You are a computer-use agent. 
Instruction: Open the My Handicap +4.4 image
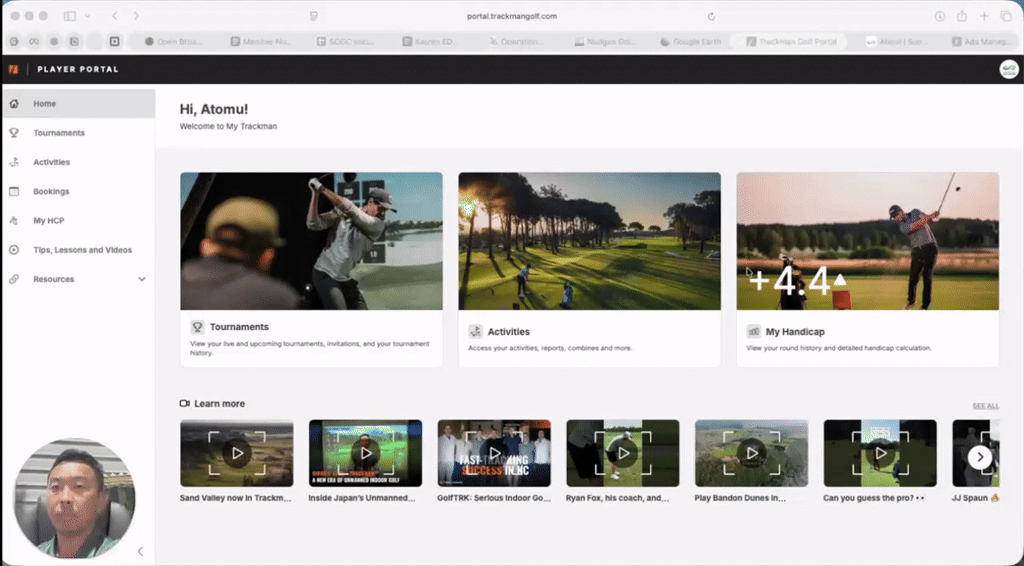point(868,241)
